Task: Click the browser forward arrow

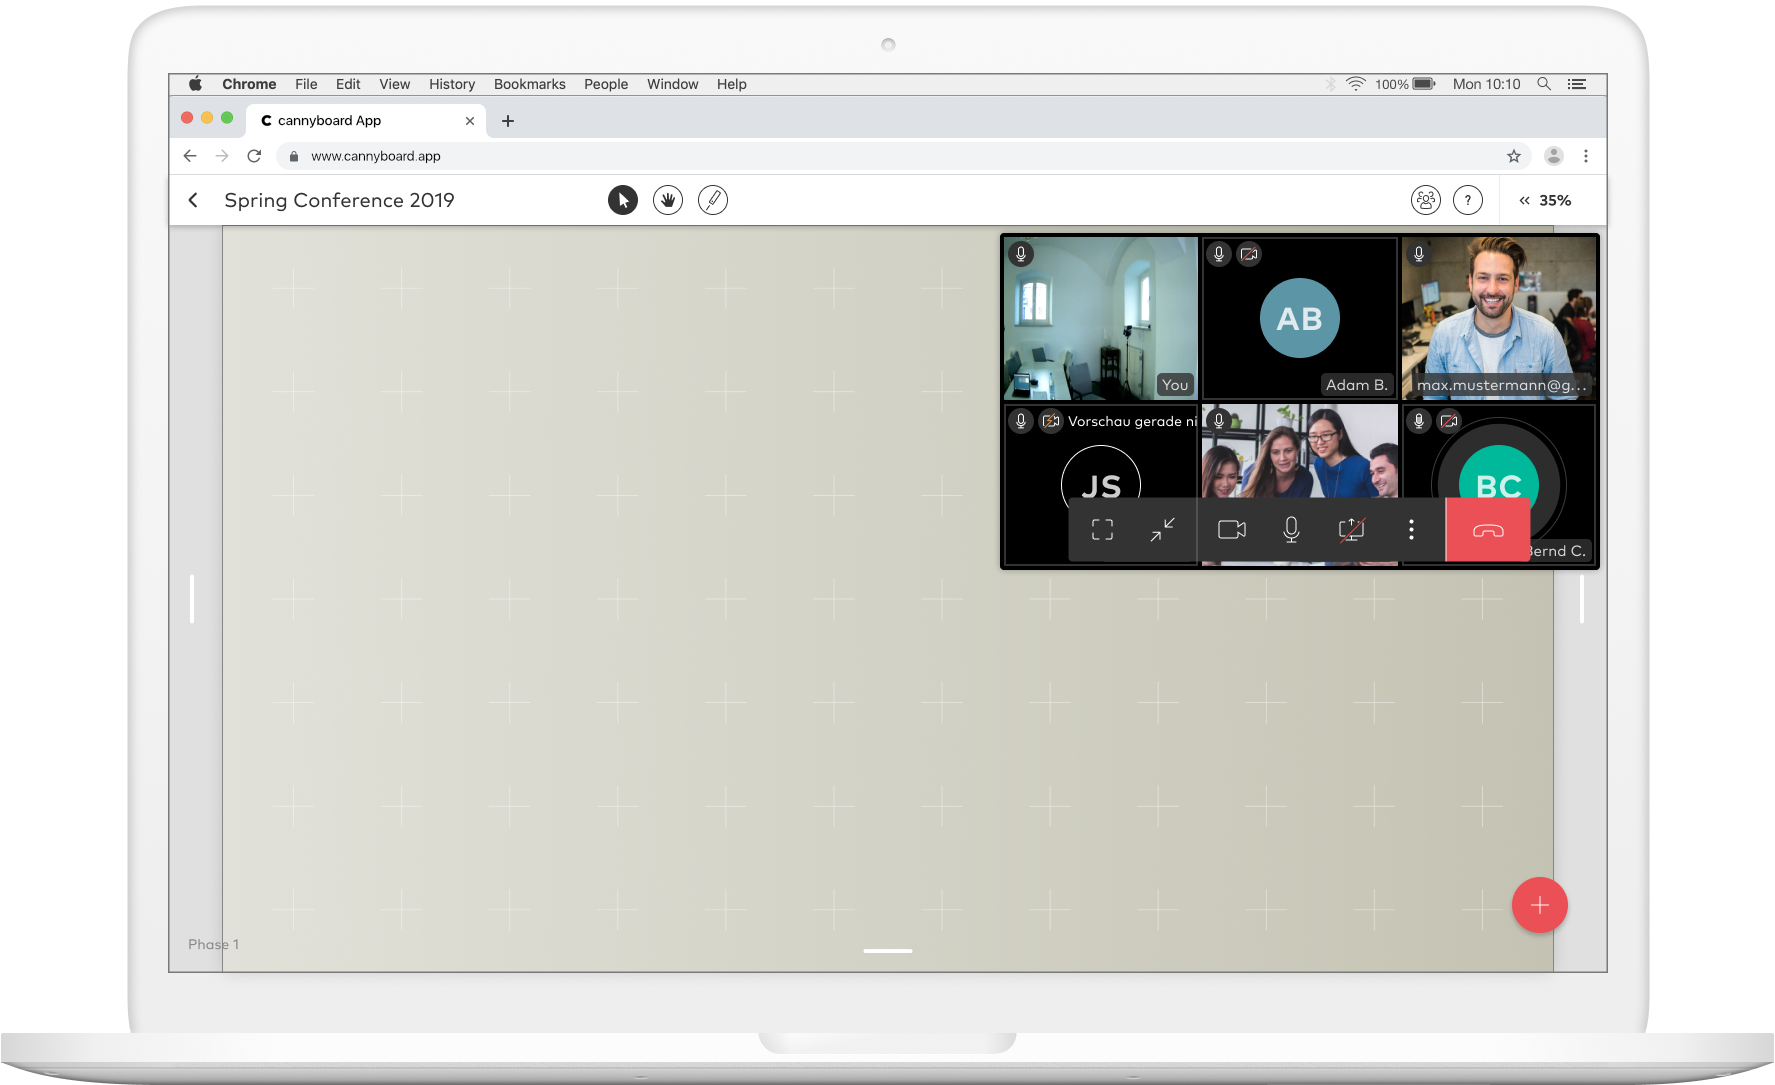Action: (x=222, y=156)
